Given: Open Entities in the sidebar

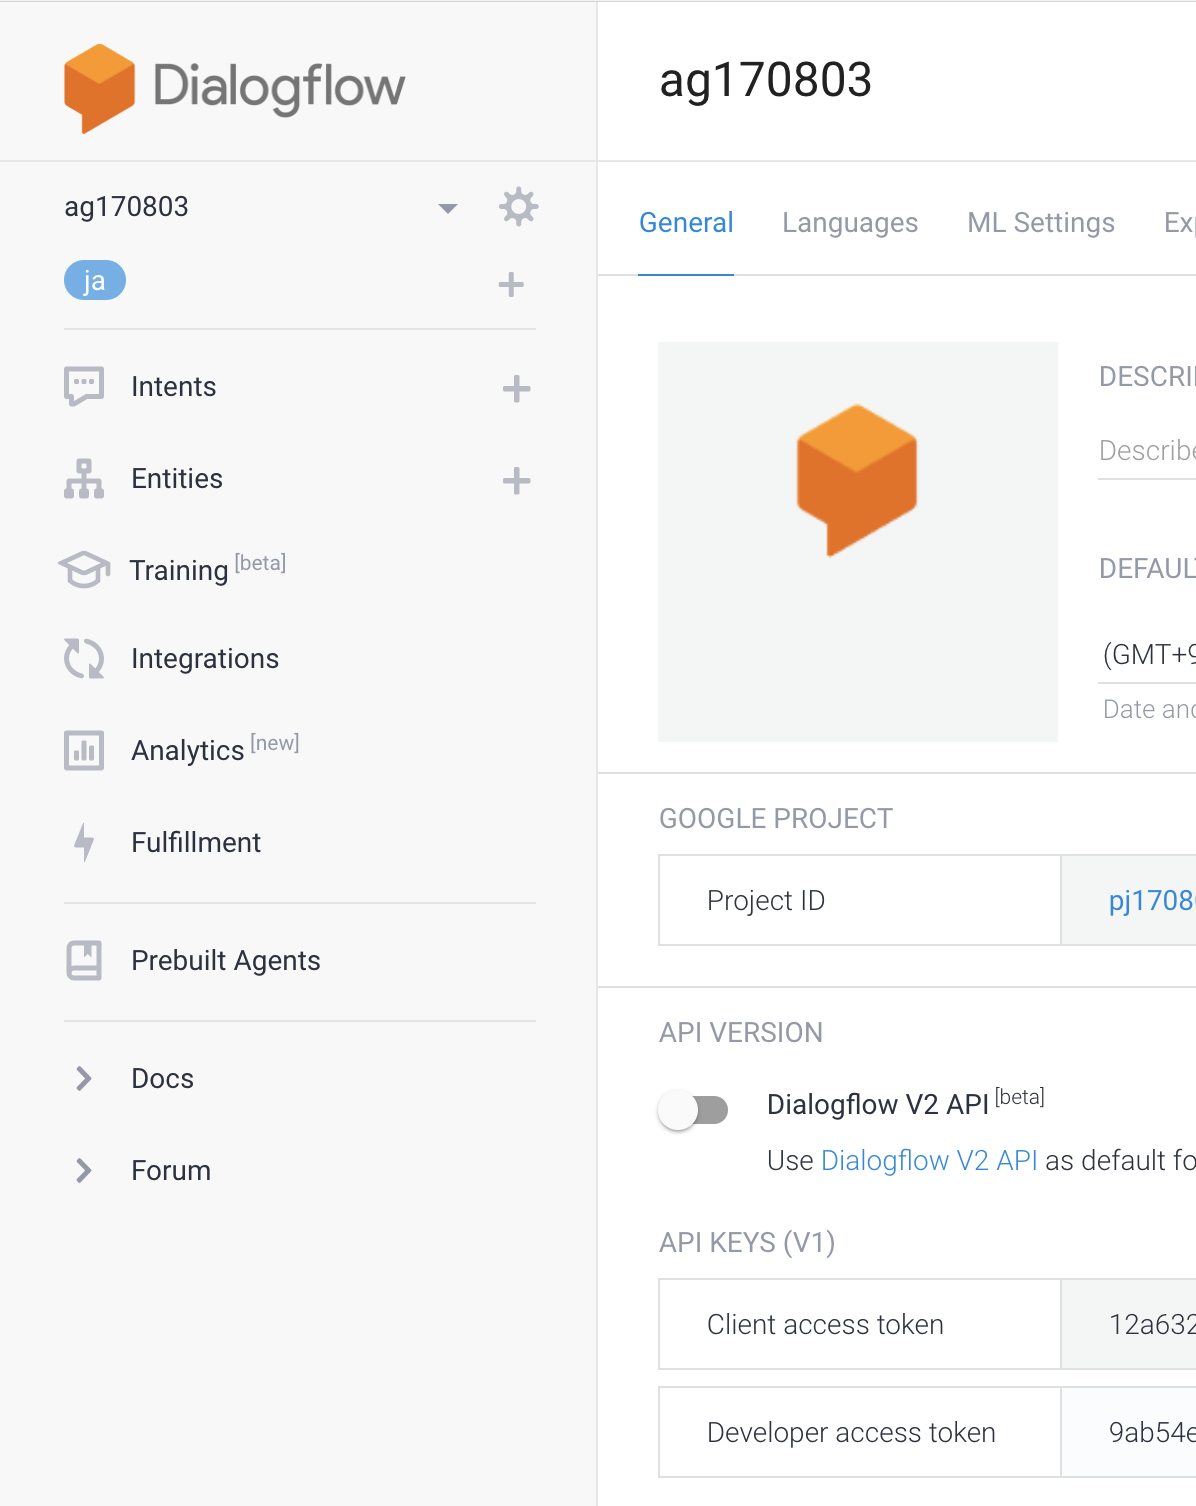Looking at the screenshot, I should click(177, 479).
